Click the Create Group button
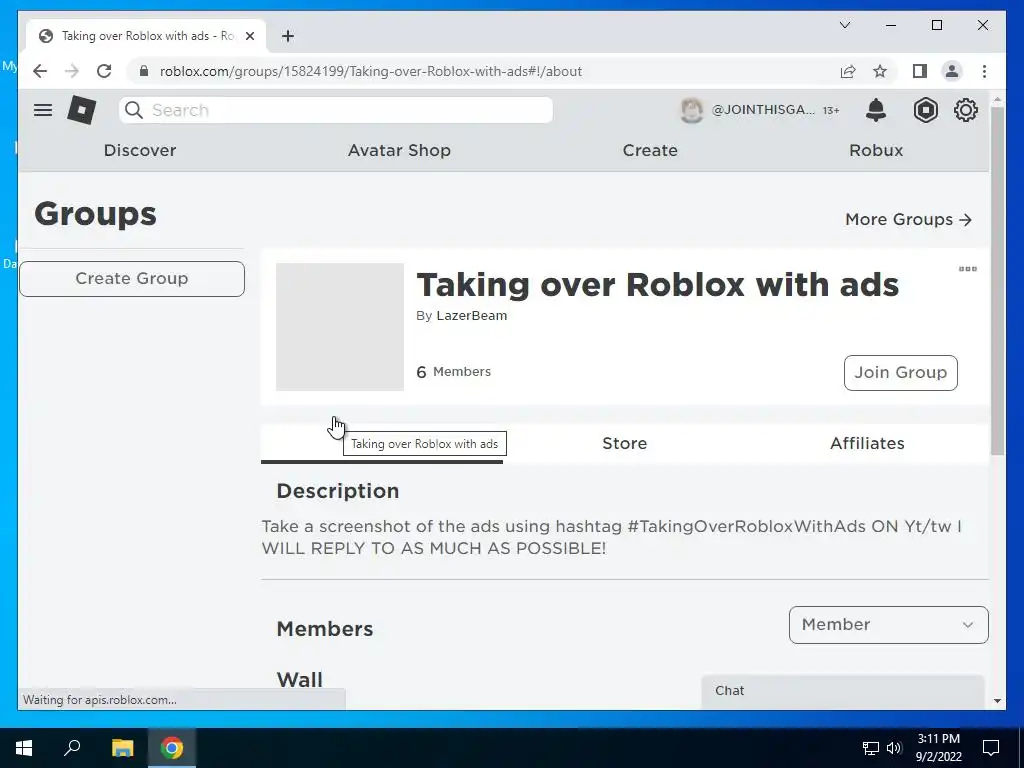Screen dimensions: 1024x768 tap(132, 279)
